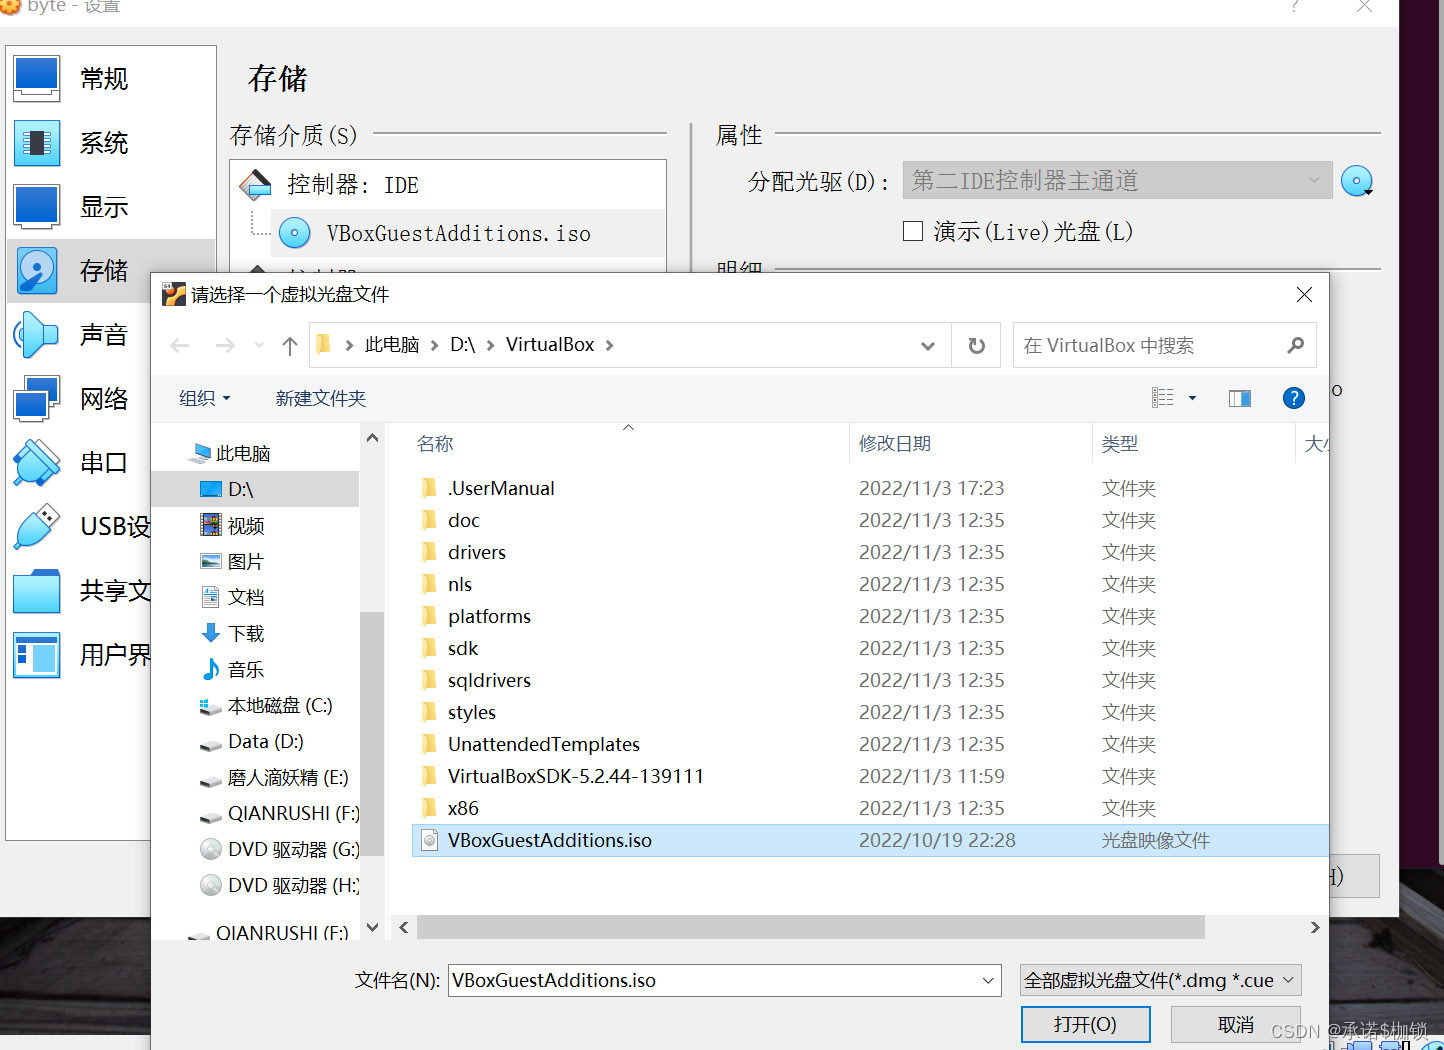Open the USB设备 settings category

(x=80, y=527)
